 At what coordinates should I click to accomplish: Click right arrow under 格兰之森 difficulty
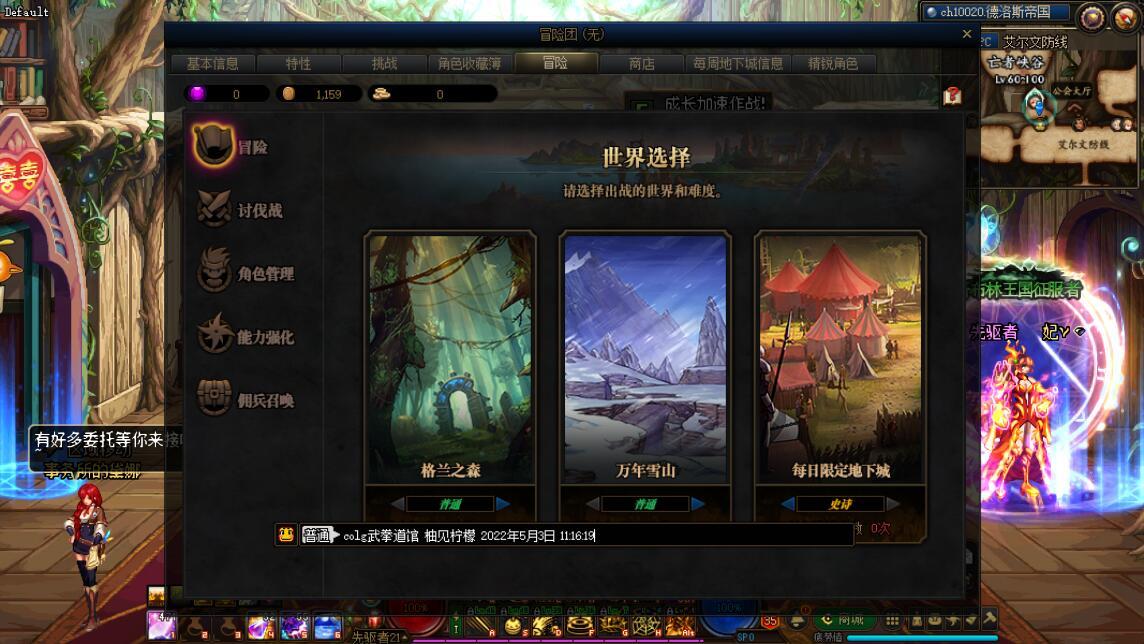tap(503, 503)
